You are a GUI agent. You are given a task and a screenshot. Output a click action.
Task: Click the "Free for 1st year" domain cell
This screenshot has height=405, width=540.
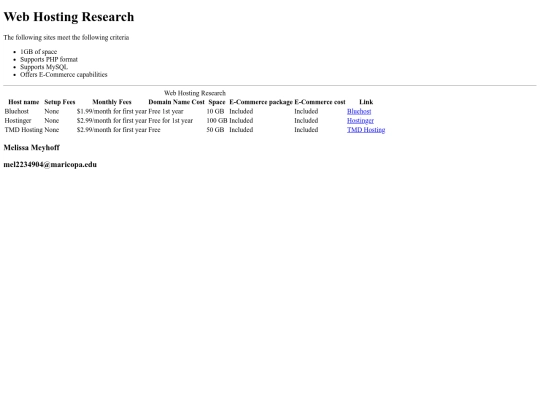pyautogui.click(x=170, y=121)
